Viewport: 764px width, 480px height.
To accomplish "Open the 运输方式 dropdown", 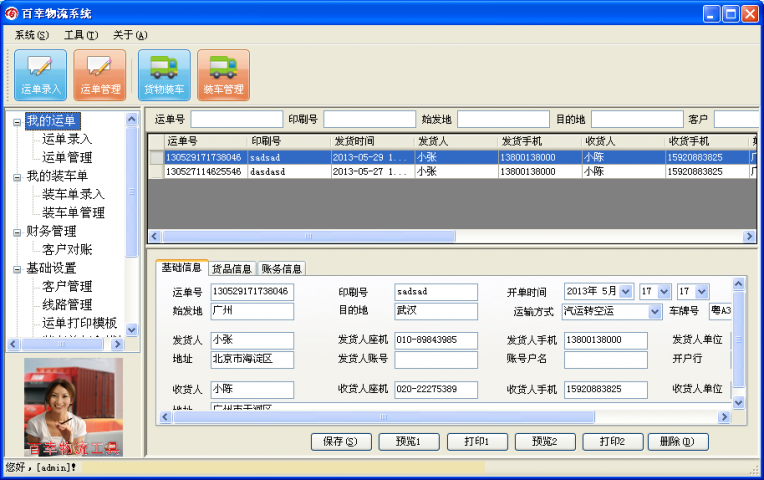I will (x=653, y=311).
